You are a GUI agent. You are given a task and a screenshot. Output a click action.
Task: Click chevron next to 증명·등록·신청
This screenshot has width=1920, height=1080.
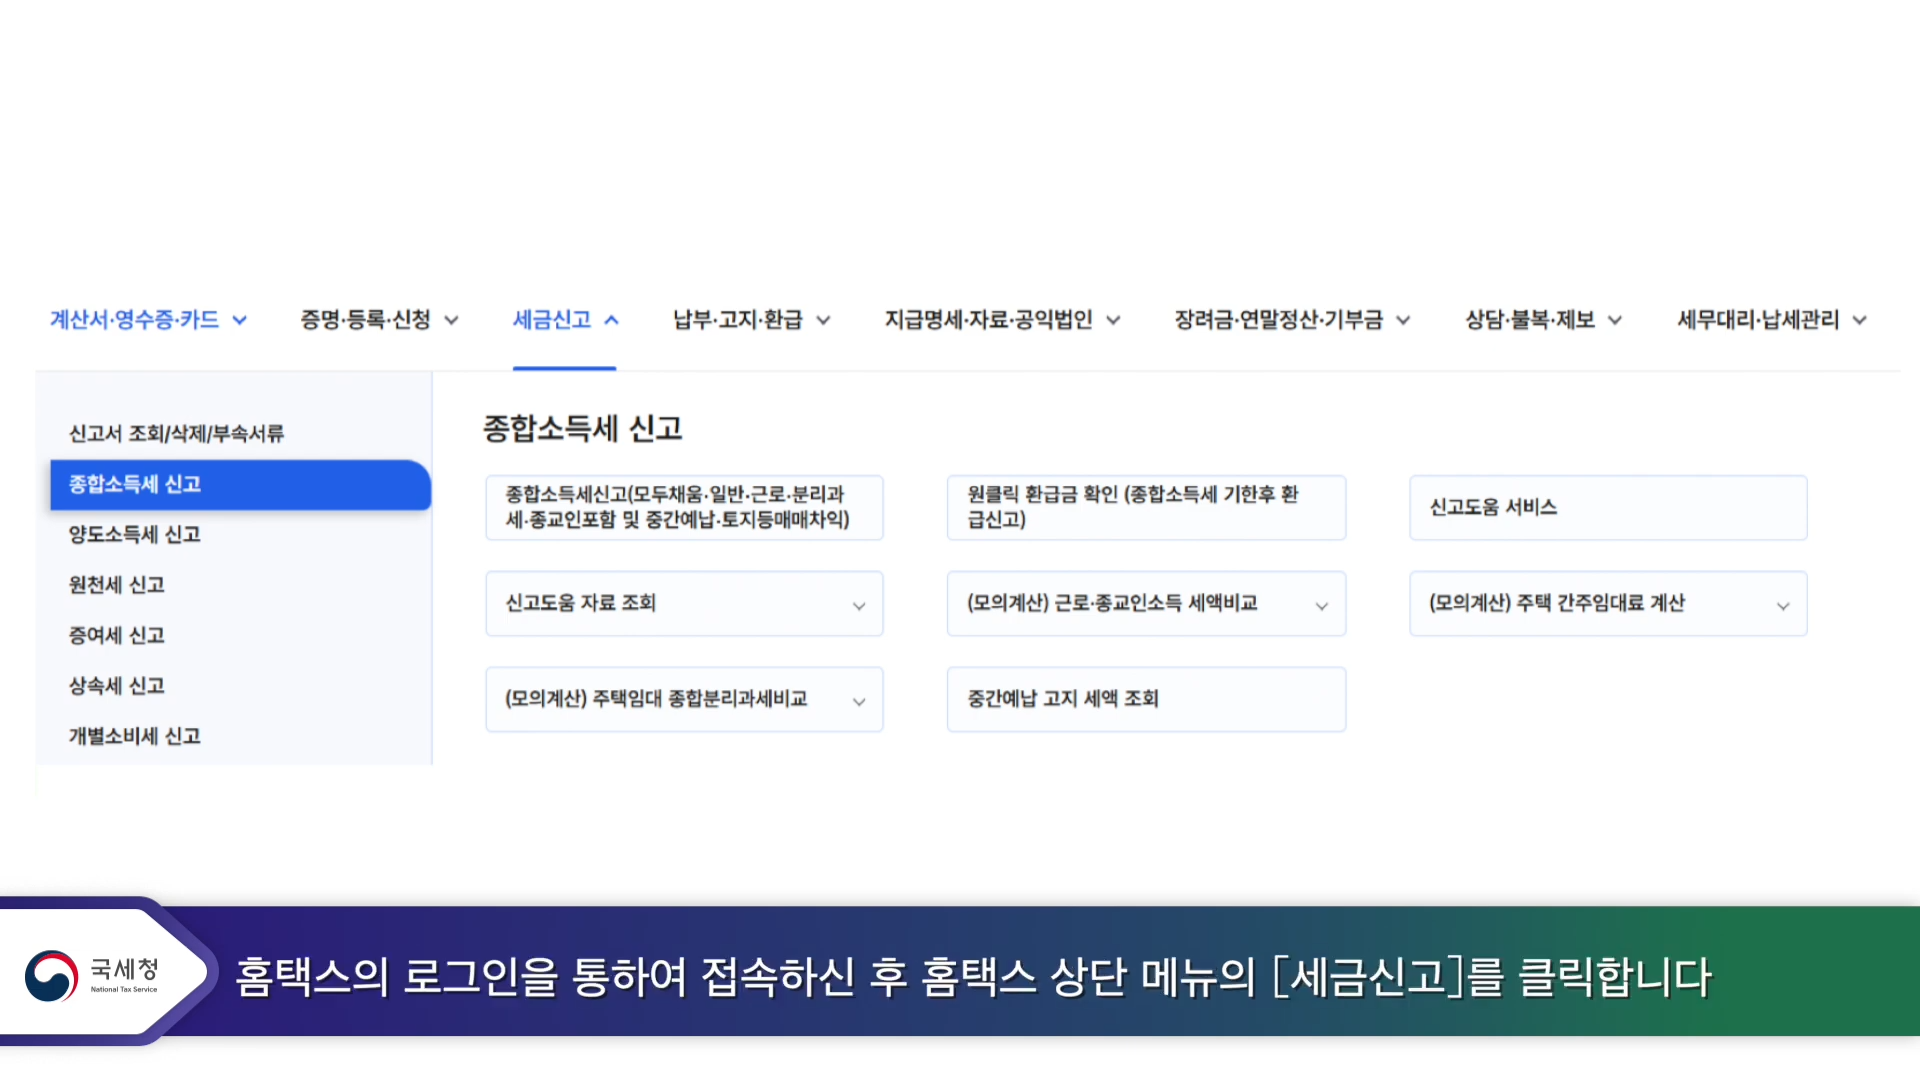tap(451, 321)
